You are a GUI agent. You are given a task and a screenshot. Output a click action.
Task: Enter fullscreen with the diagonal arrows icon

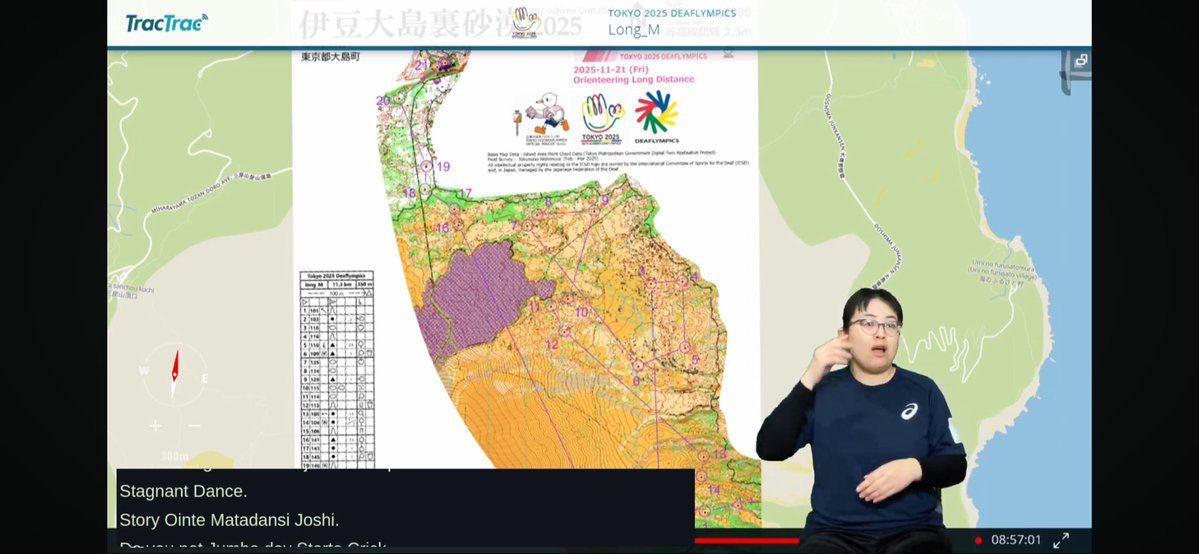point(1061,540)
